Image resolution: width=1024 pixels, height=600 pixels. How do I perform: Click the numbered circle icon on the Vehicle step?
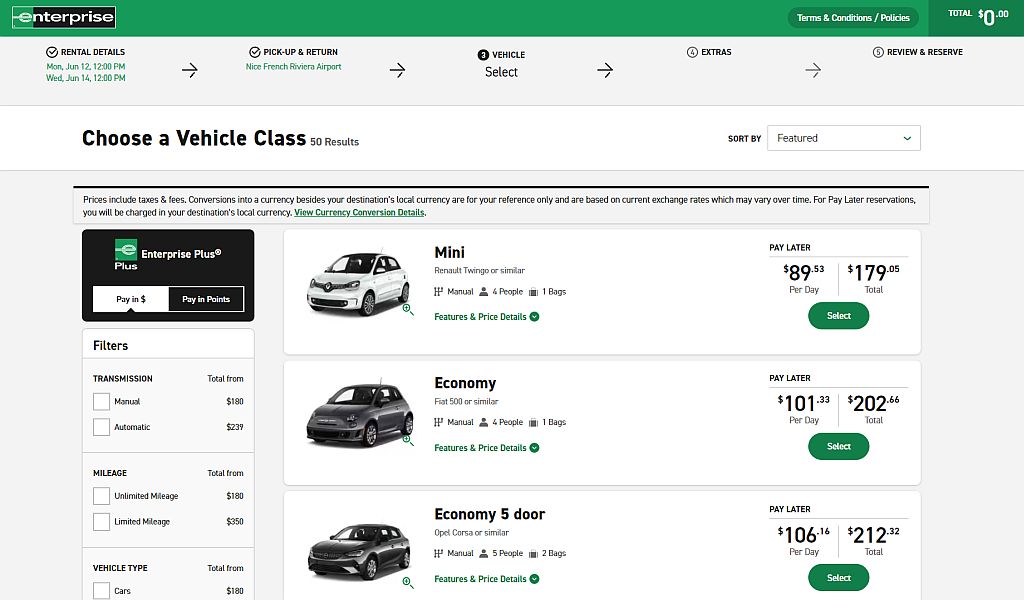(x=485, y=55)
